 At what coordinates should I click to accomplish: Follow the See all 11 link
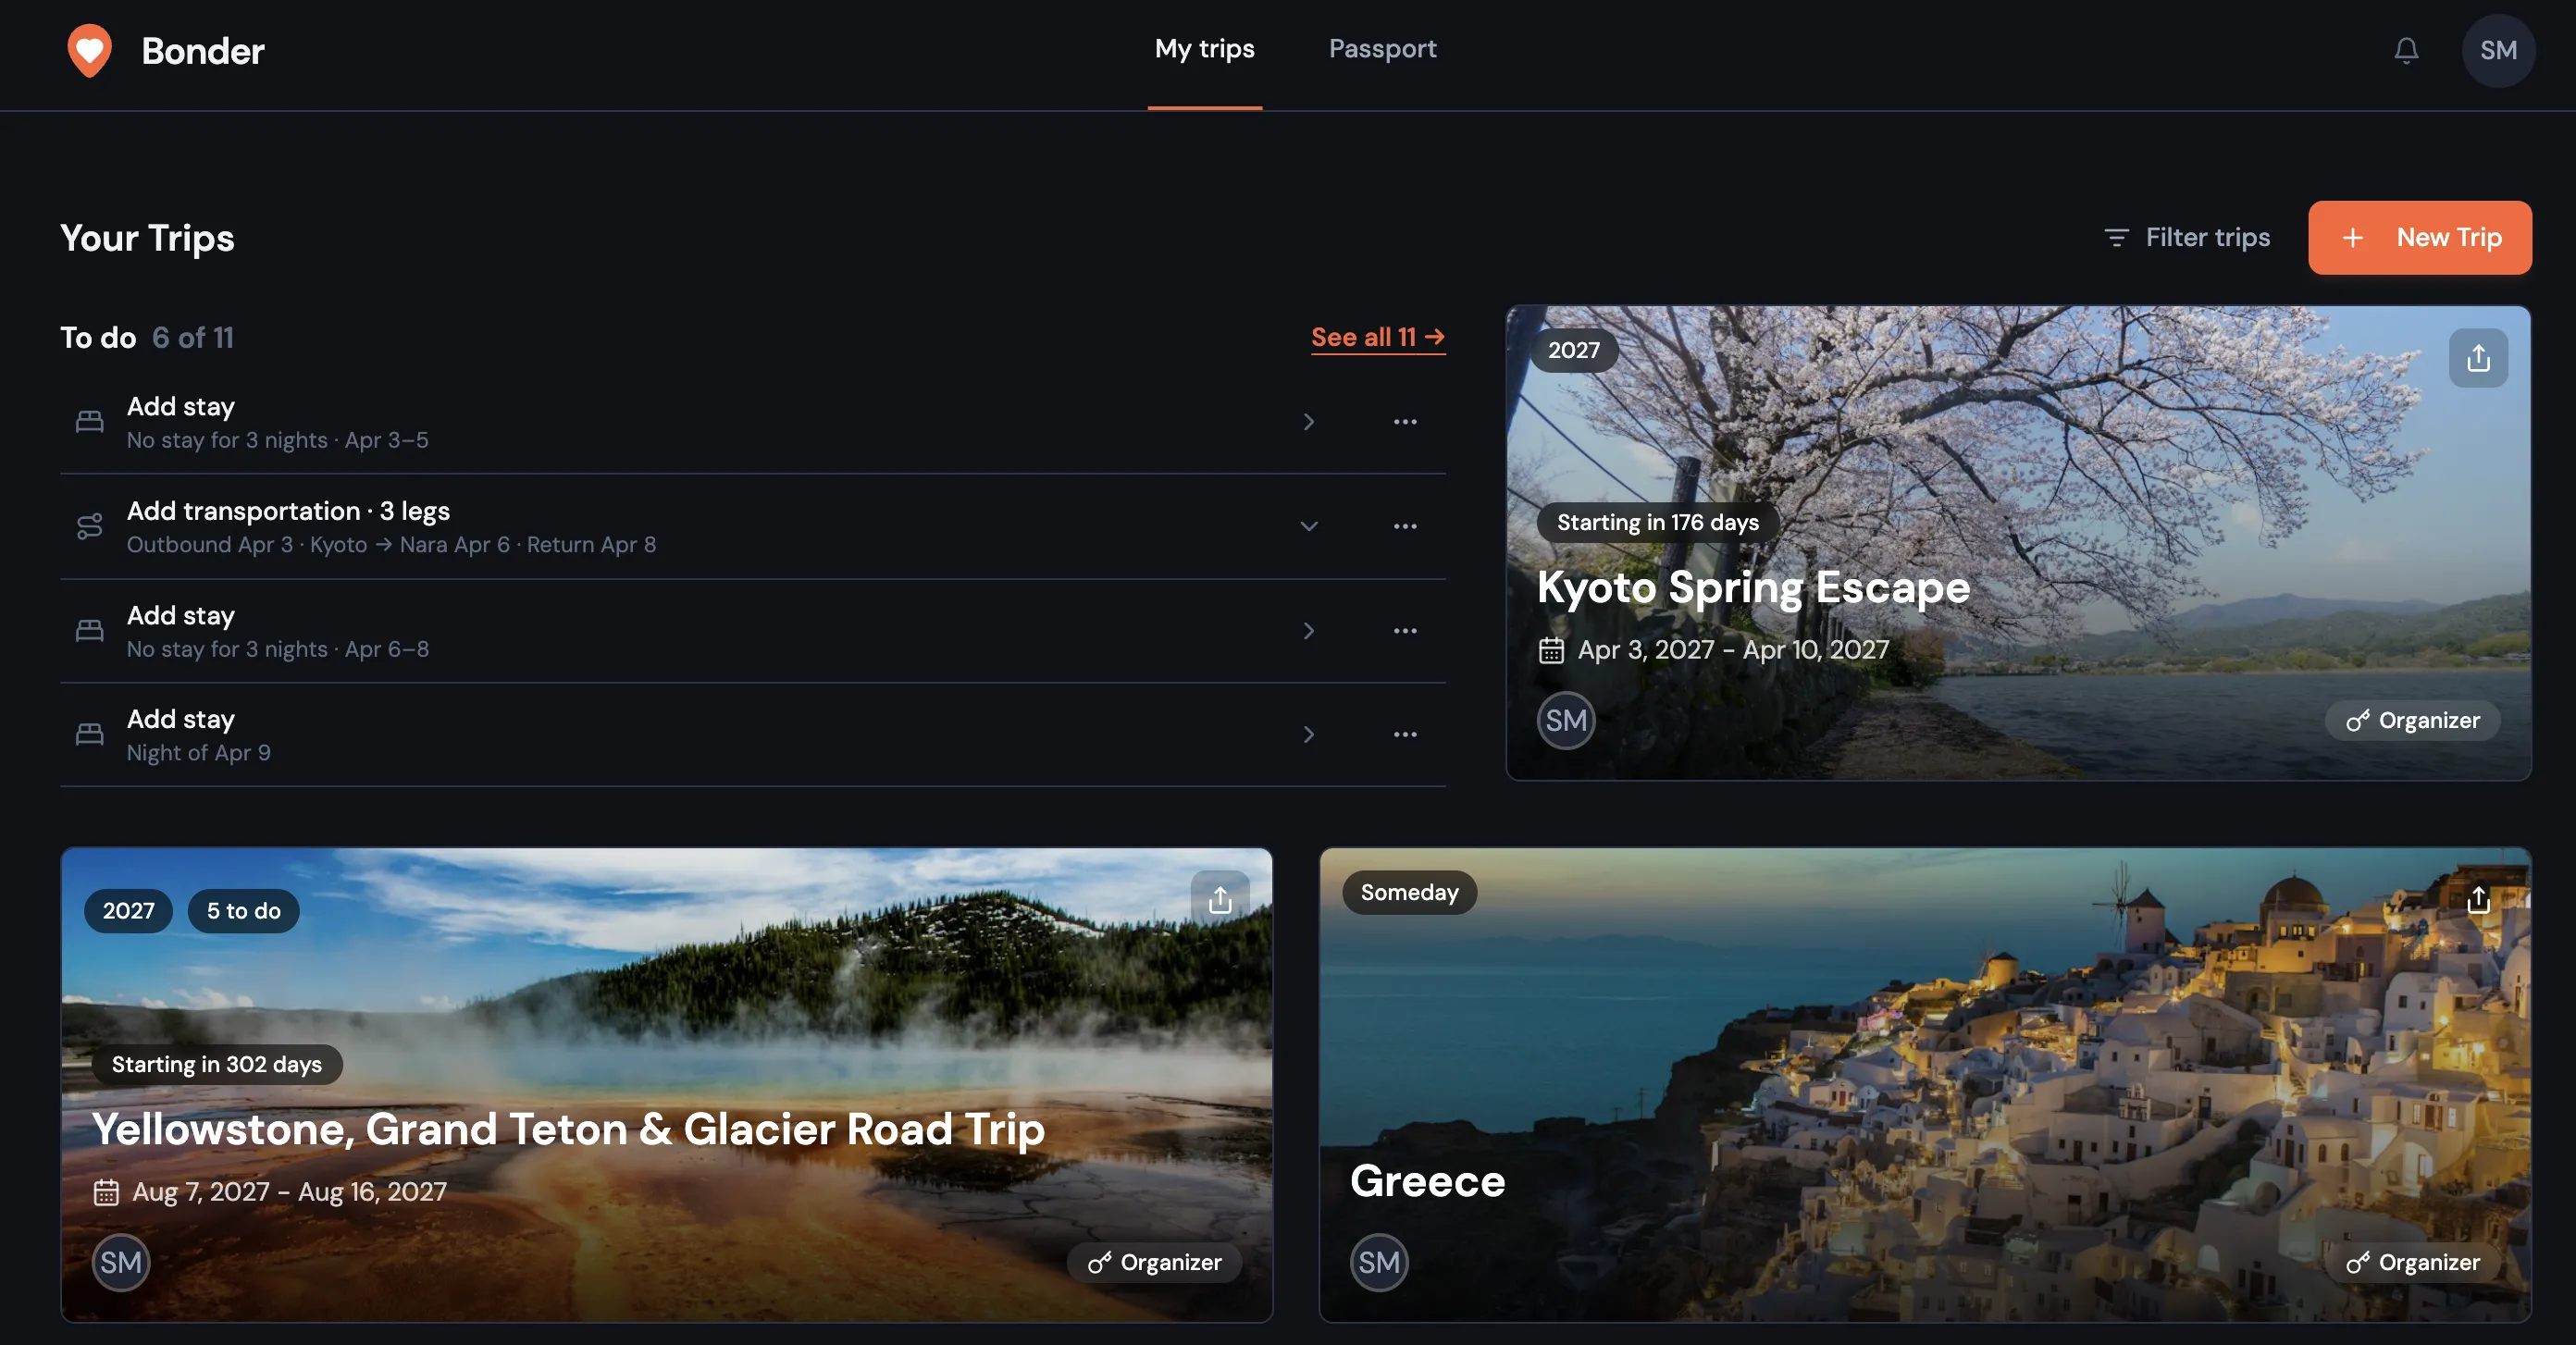coord(1378,337)
